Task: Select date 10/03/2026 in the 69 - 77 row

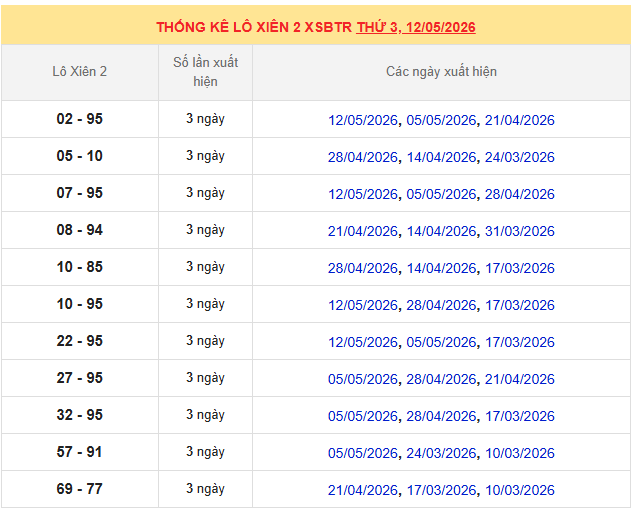Action: point(520,490)
